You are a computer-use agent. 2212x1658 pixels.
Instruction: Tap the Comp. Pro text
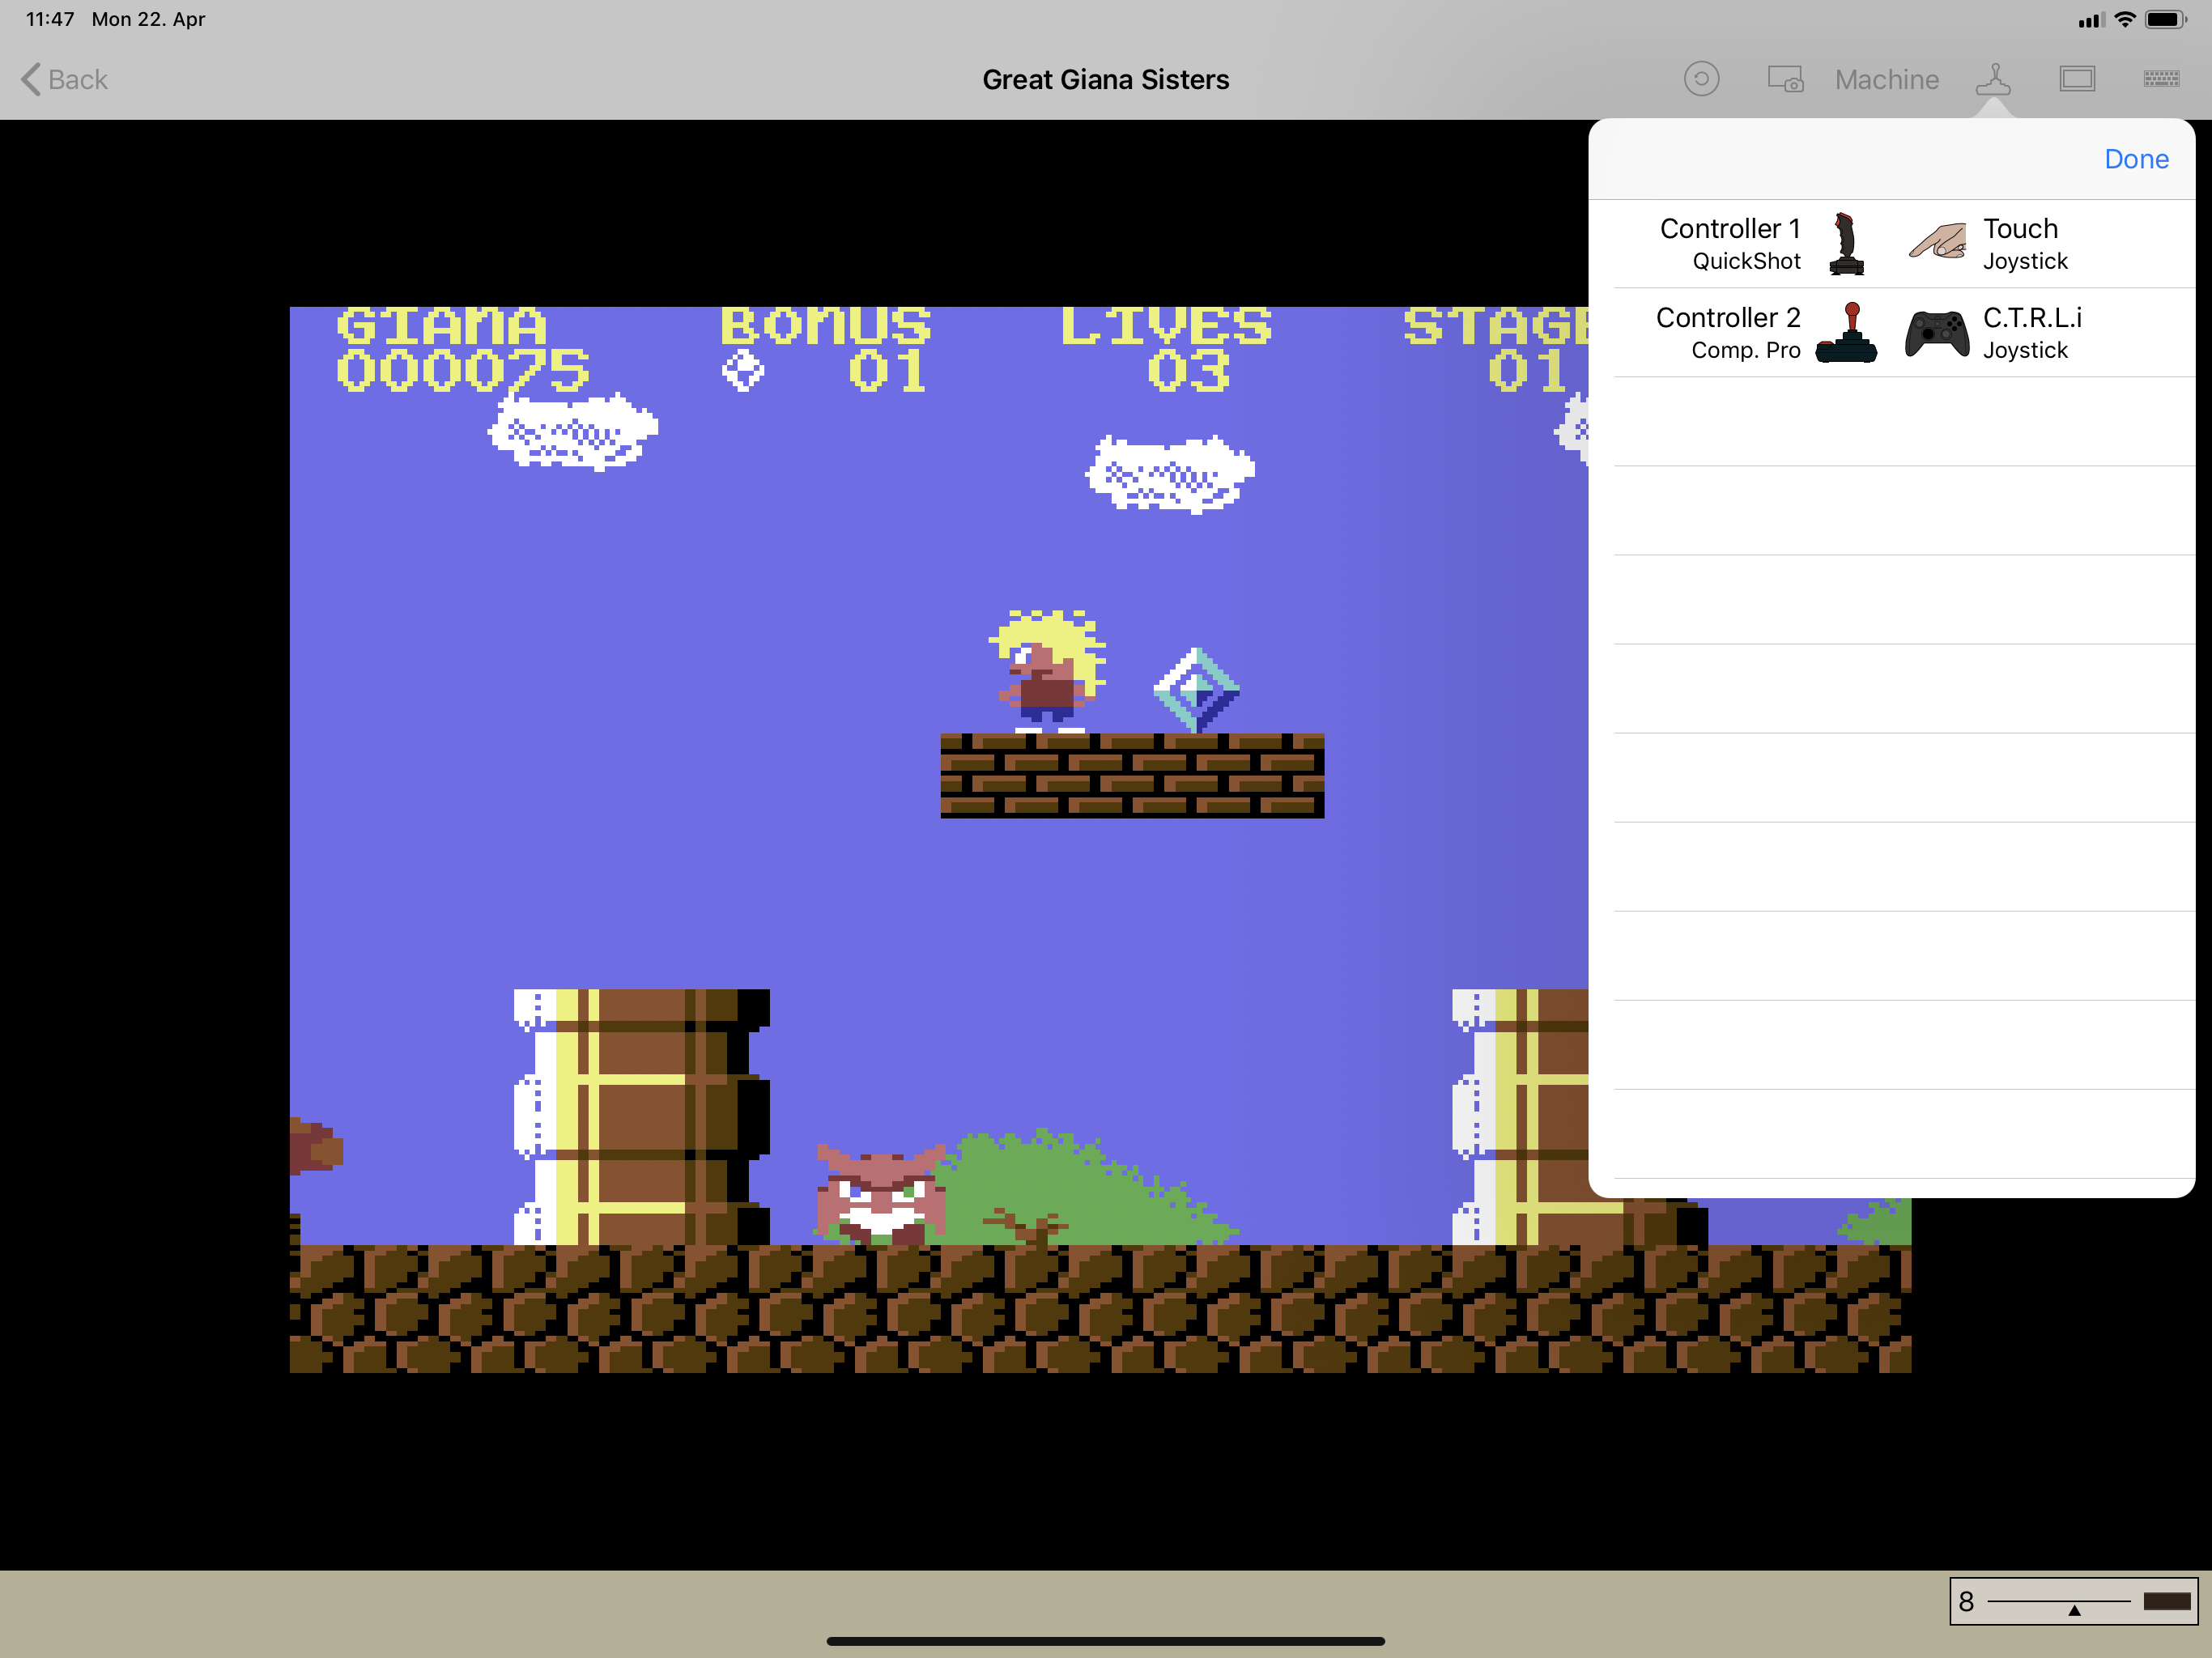pos(1745,350)
